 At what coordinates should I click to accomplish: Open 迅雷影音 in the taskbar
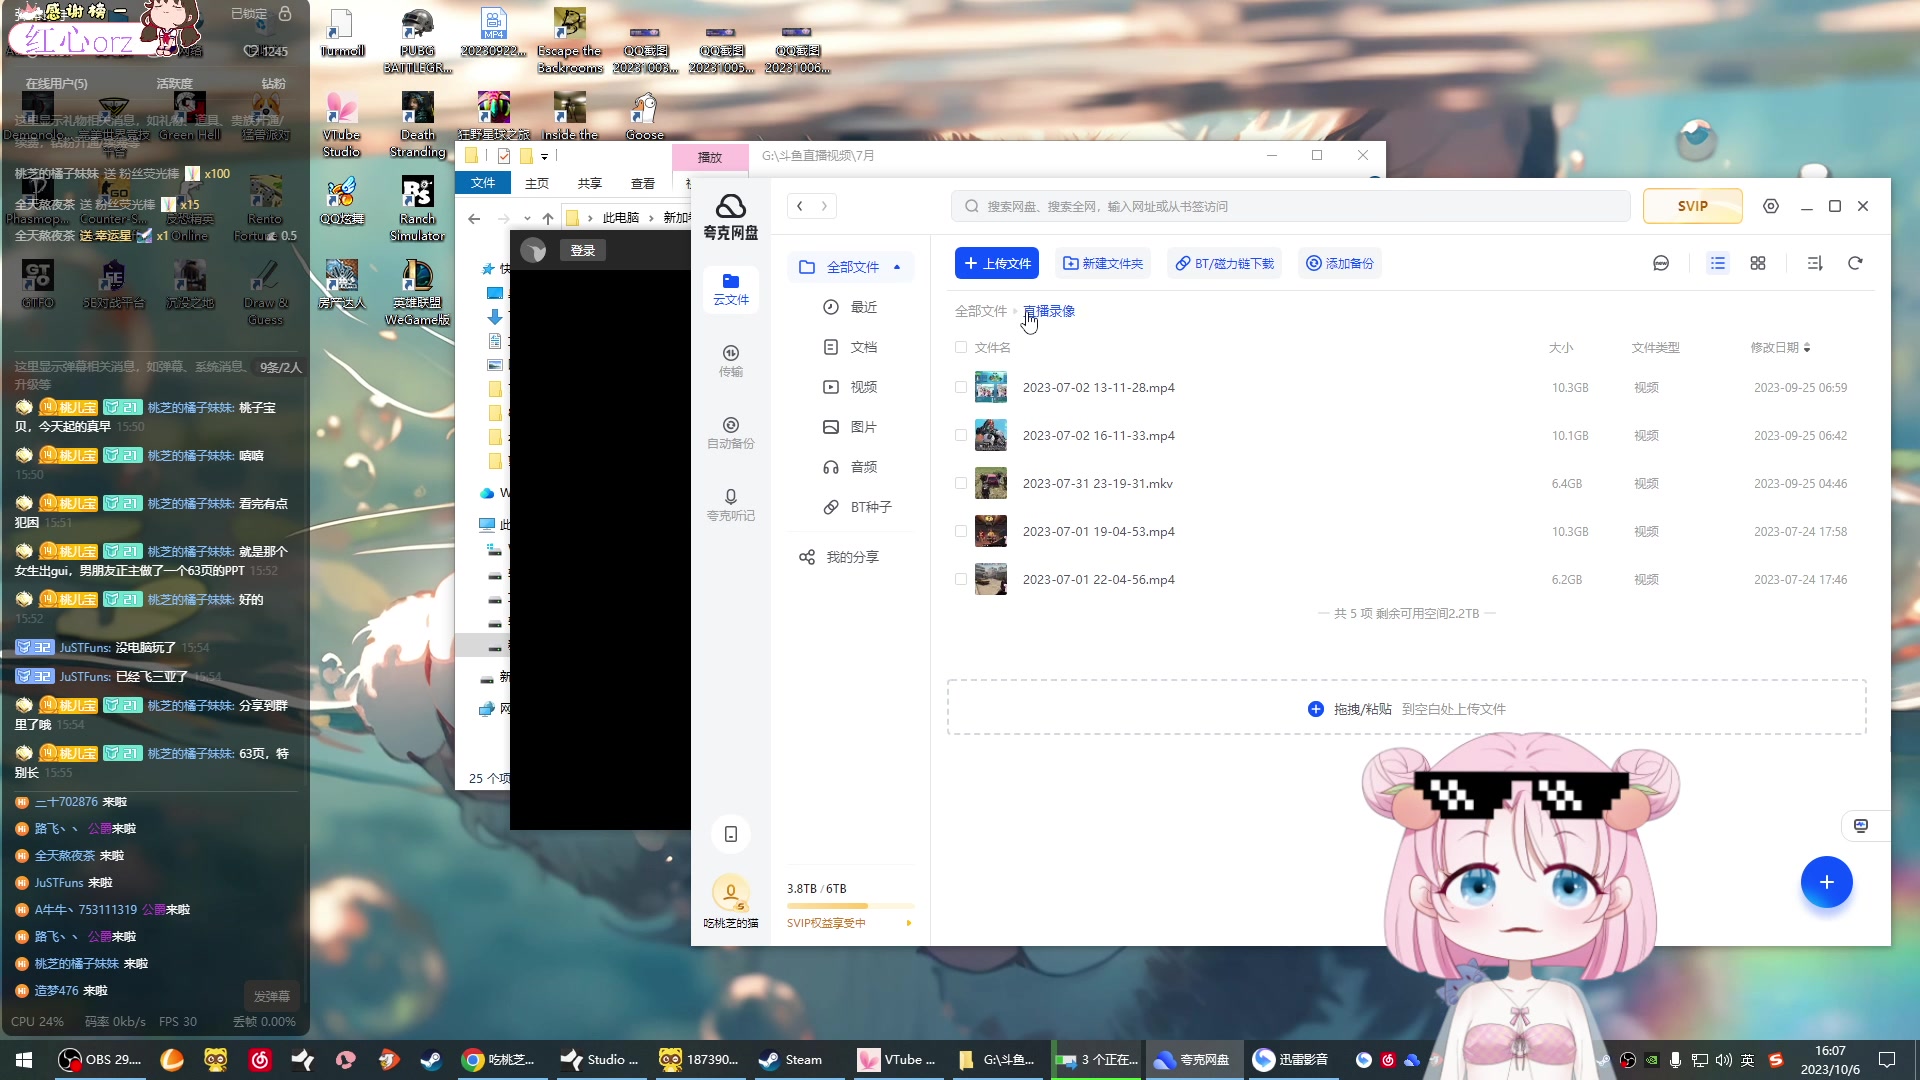[1291, 1060]
